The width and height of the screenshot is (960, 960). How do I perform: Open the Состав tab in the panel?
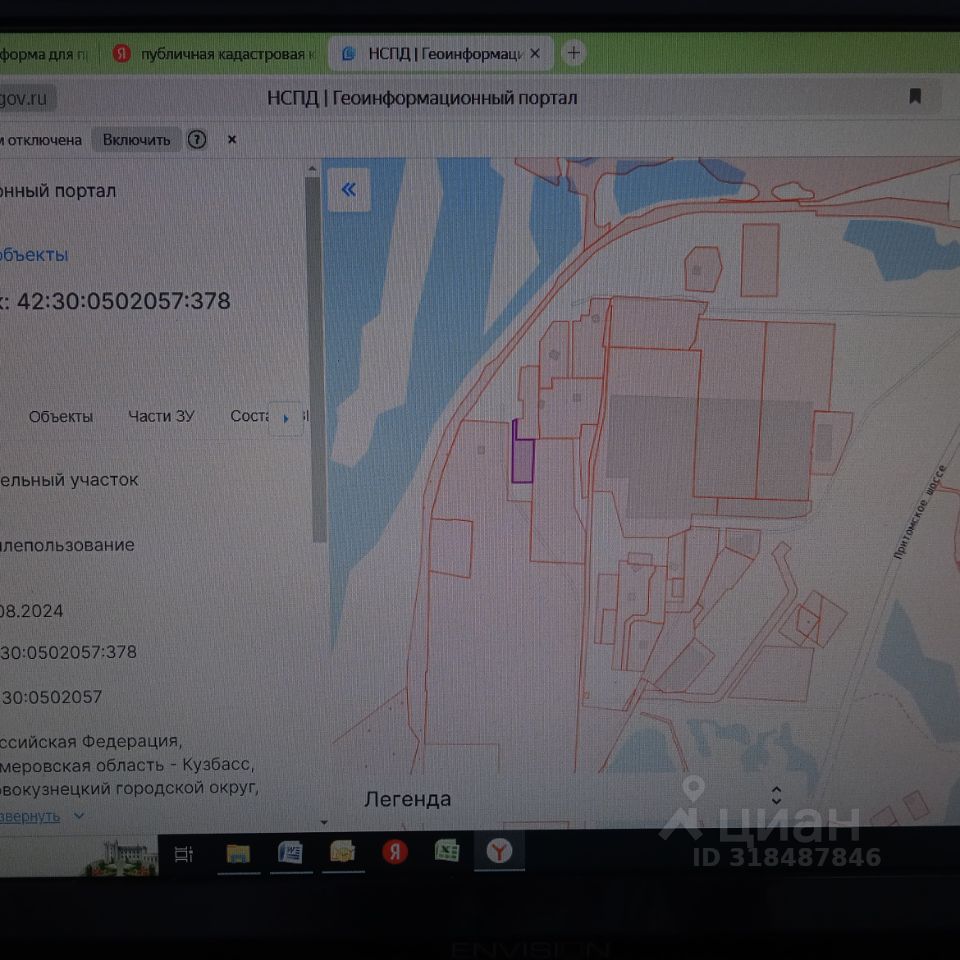pos(249,416)
